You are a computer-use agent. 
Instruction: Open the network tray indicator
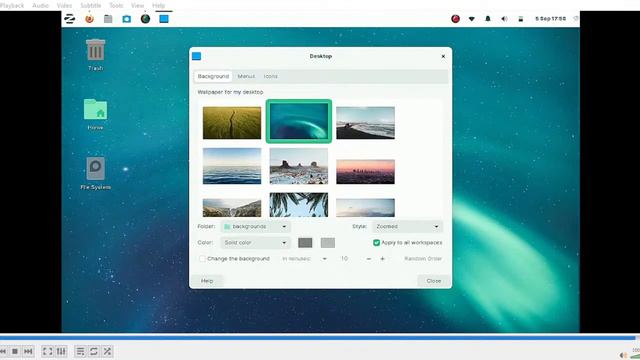coord(471,19)
